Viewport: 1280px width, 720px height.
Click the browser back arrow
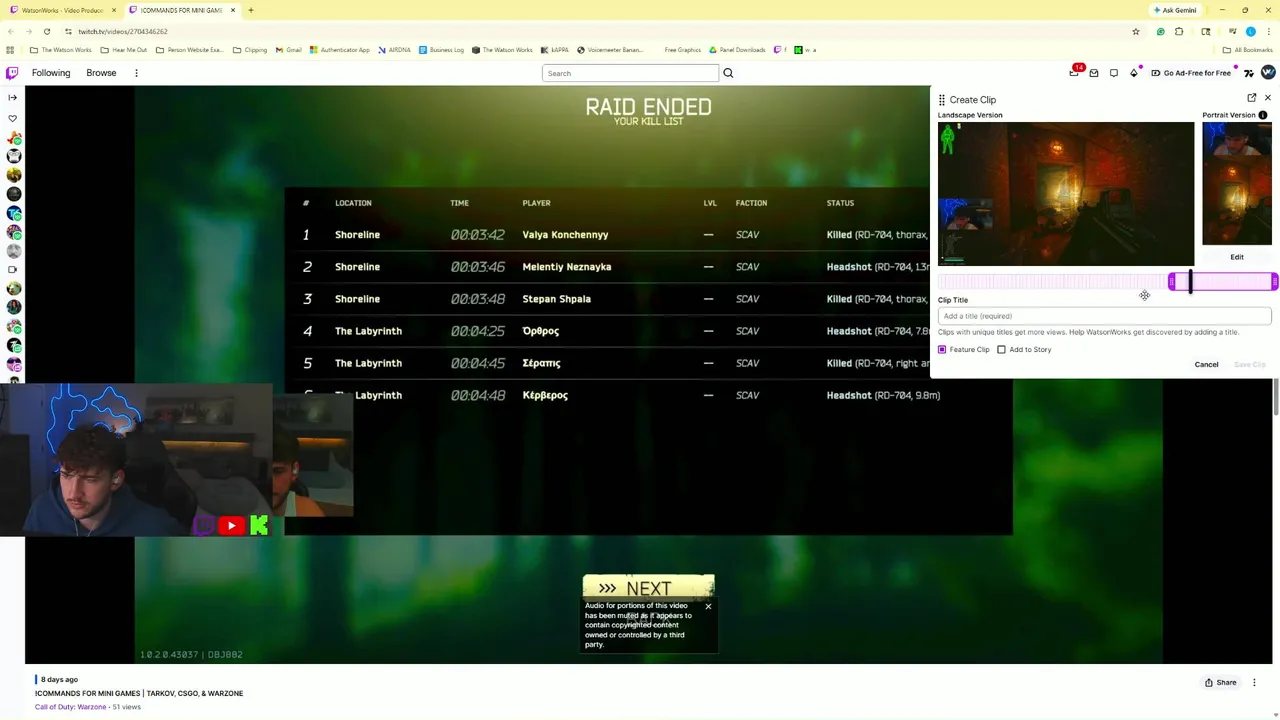point(10,31)
